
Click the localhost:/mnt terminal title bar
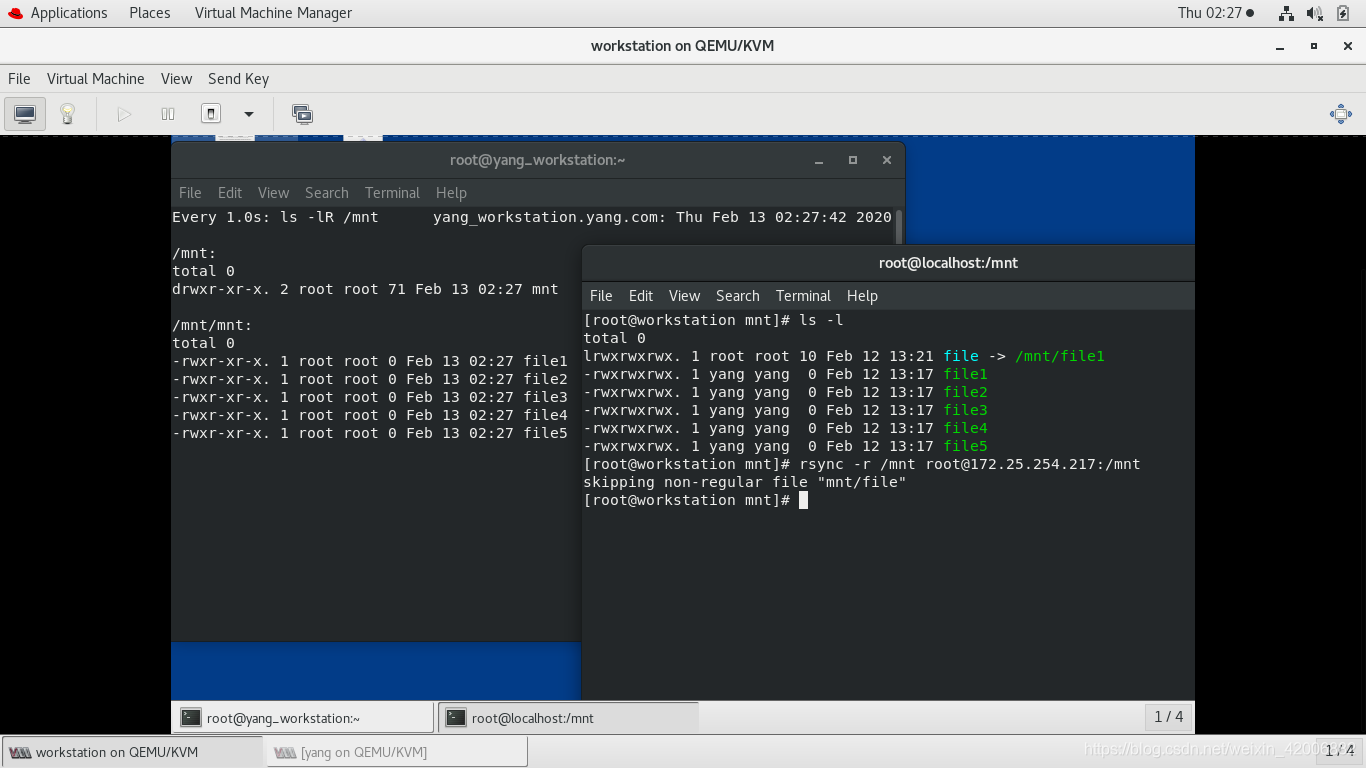(888, 263)
